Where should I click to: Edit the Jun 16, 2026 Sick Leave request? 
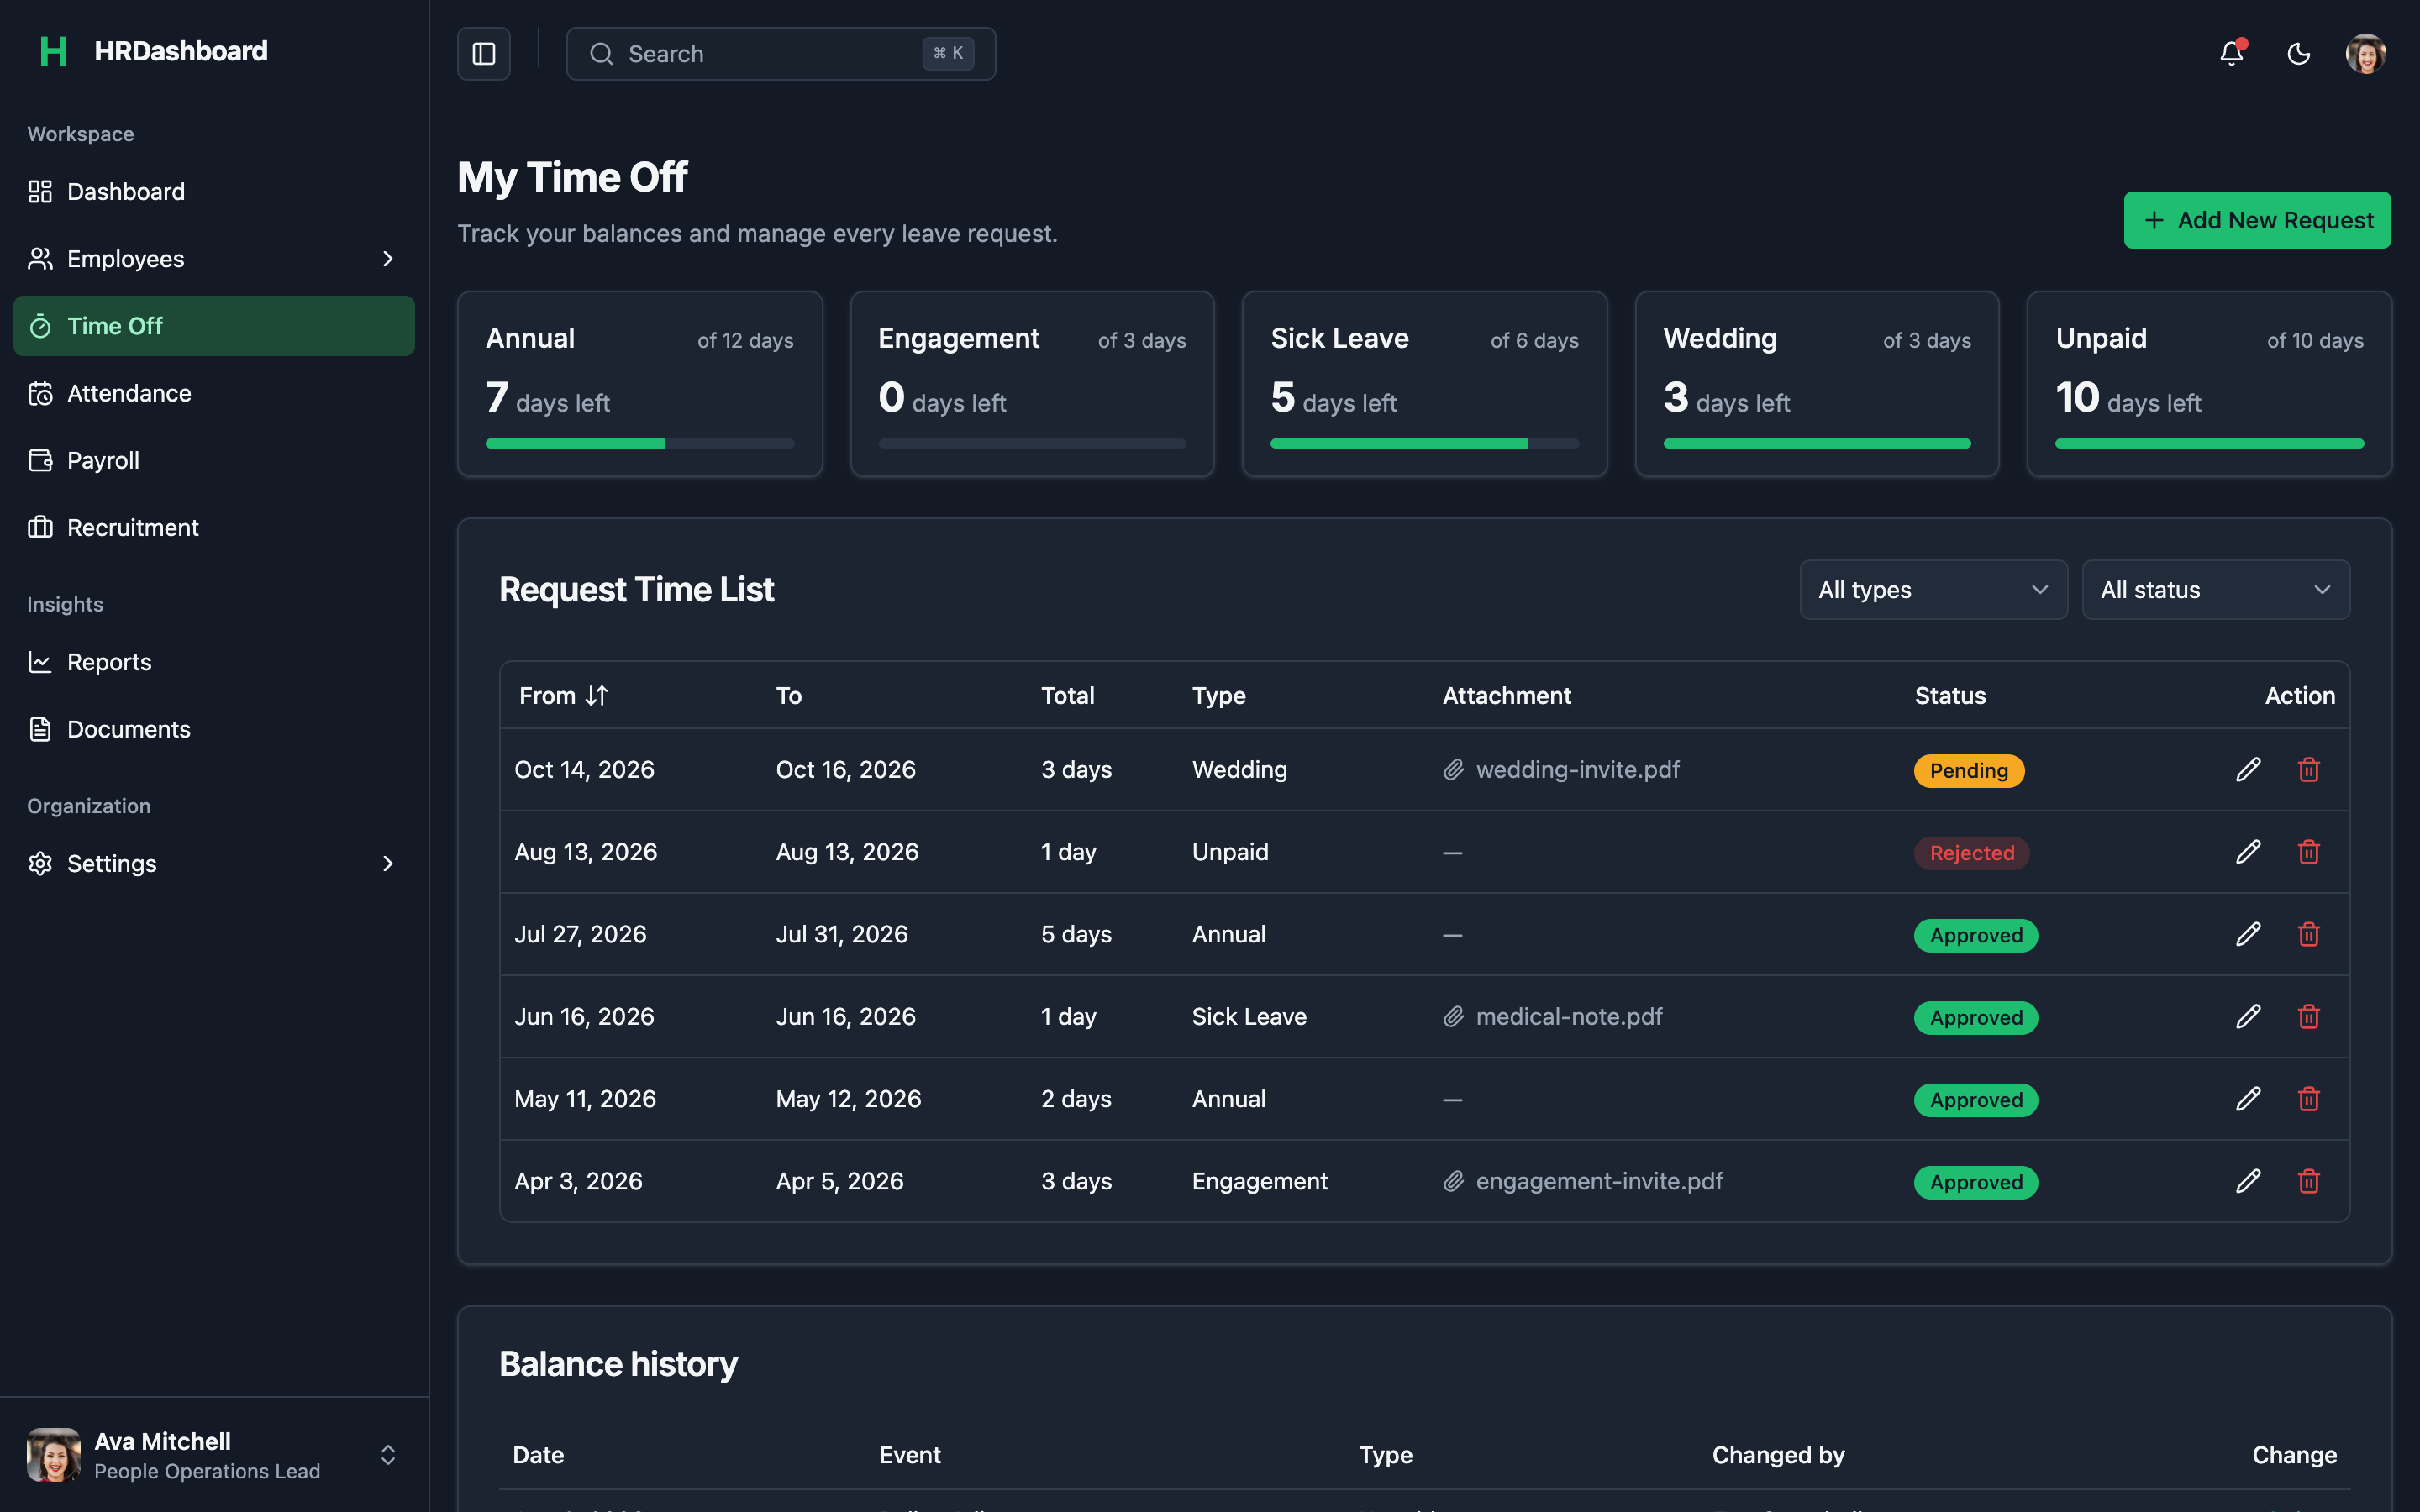click(x=2248, y=1016)
